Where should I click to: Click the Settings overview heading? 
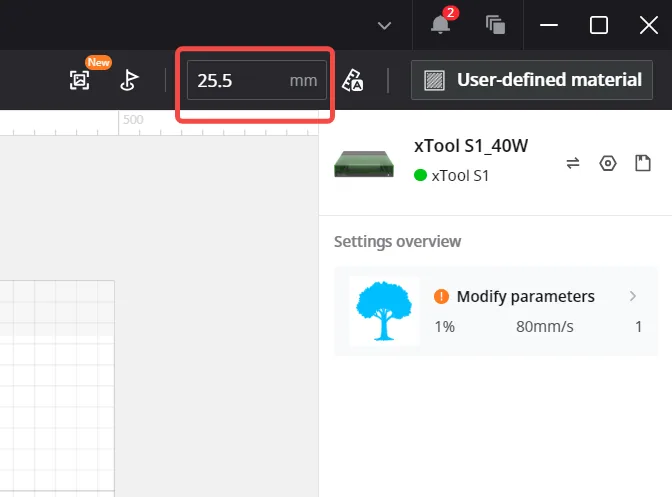coord(397,242)
